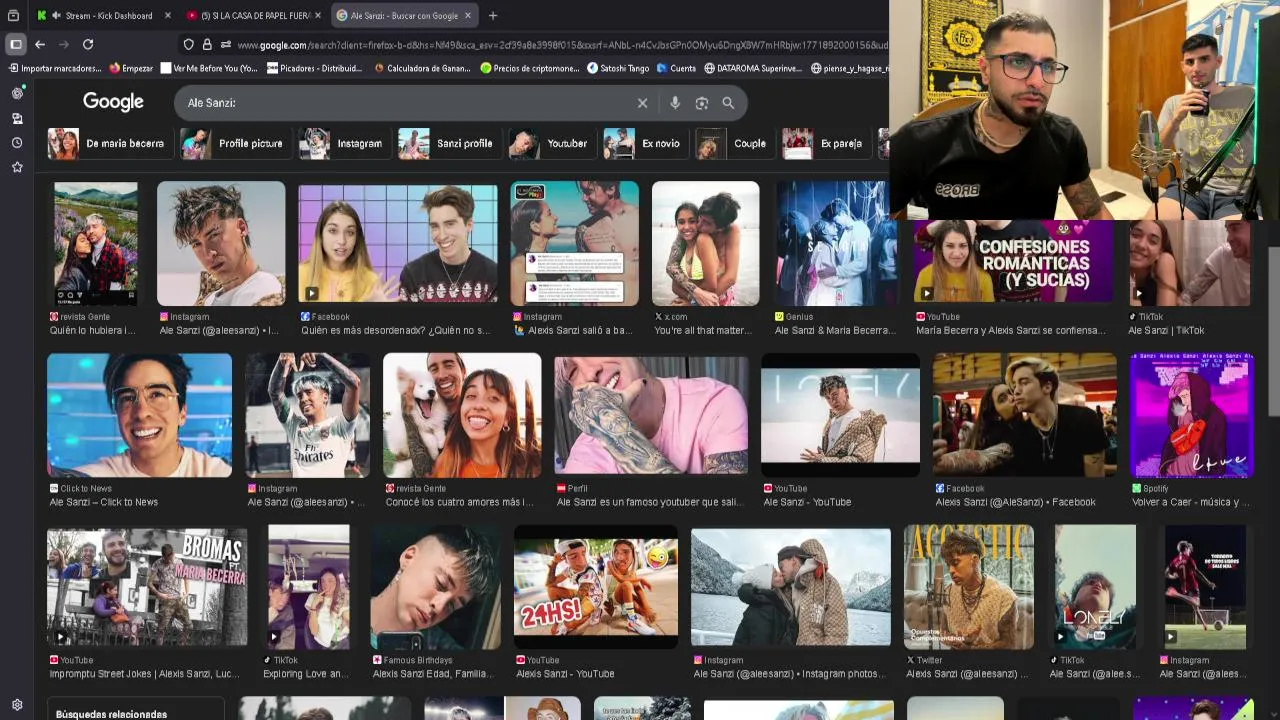The width and height of the screenshot is (1280, 720).
Task: Open the Precios de criptomone... bookmark
Action: point(530,68)
